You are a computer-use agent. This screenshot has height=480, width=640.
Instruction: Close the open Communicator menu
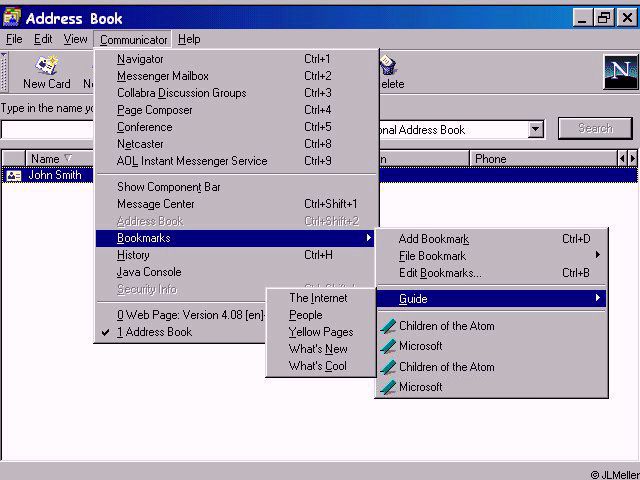coord(133,40)
